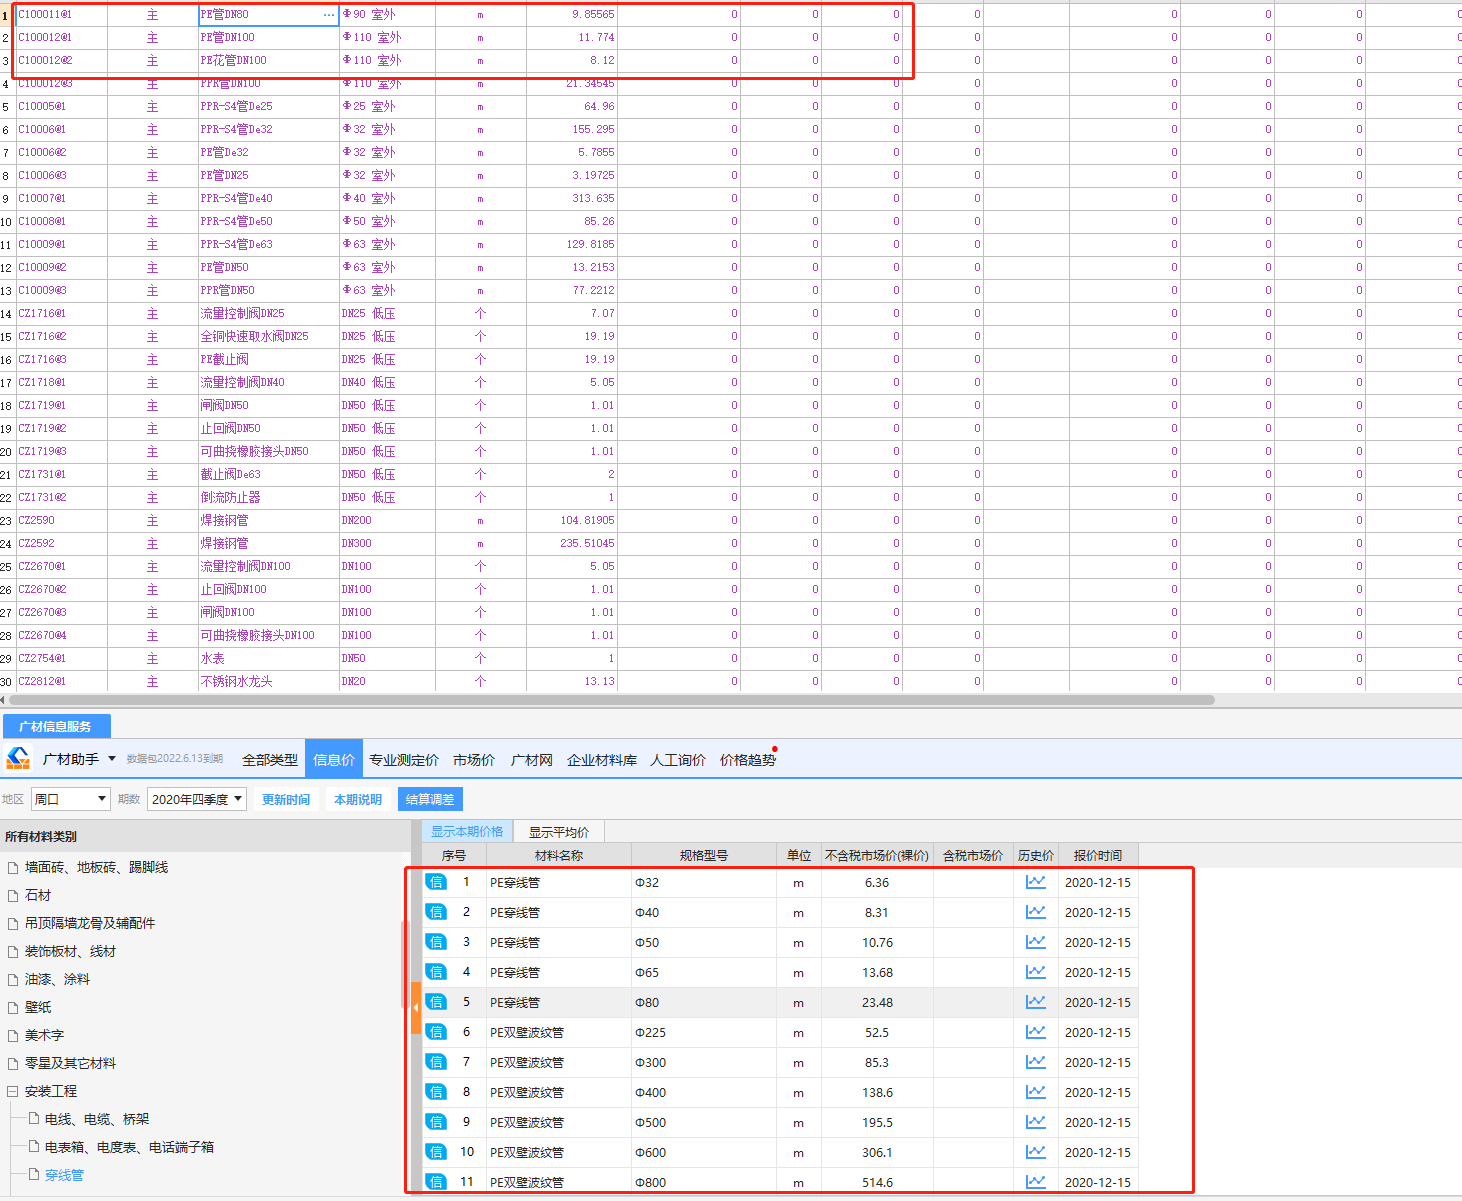This screenshot has width=1462, height=1201.
Task: Open history price chart for PE穿线管 Φ50
Action: 1036,942
